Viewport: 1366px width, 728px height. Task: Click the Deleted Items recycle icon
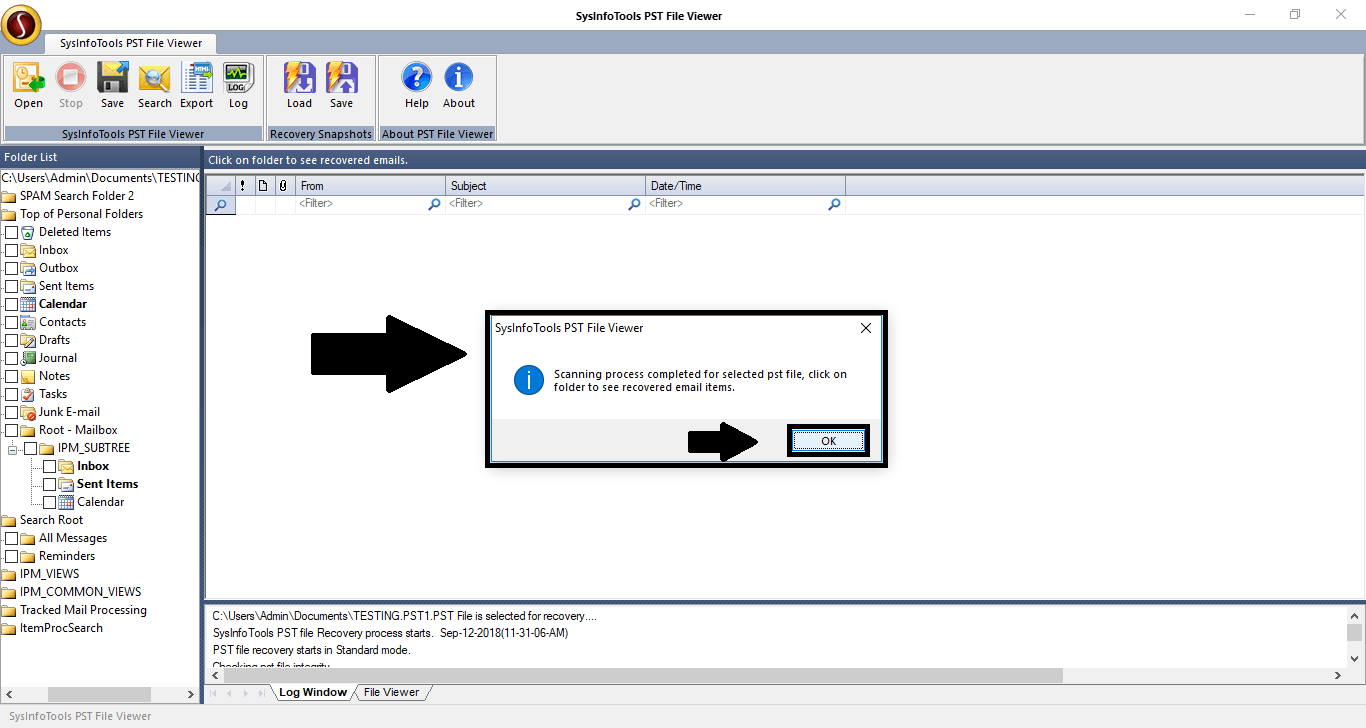(x=28, y=232)
